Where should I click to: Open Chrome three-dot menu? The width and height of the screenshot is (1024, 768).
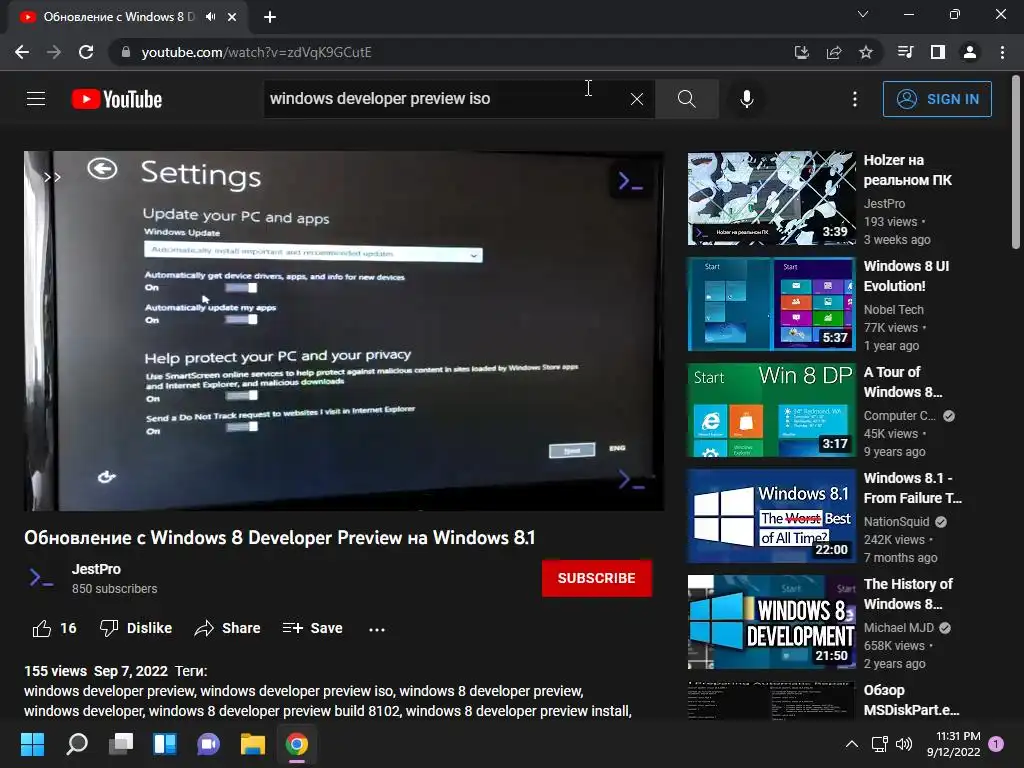click(1002, 52)
